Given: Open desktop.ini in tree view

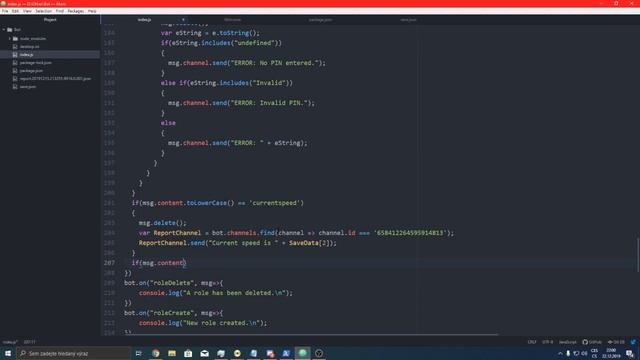Looking at the screenshot, I should pos(29,47).
